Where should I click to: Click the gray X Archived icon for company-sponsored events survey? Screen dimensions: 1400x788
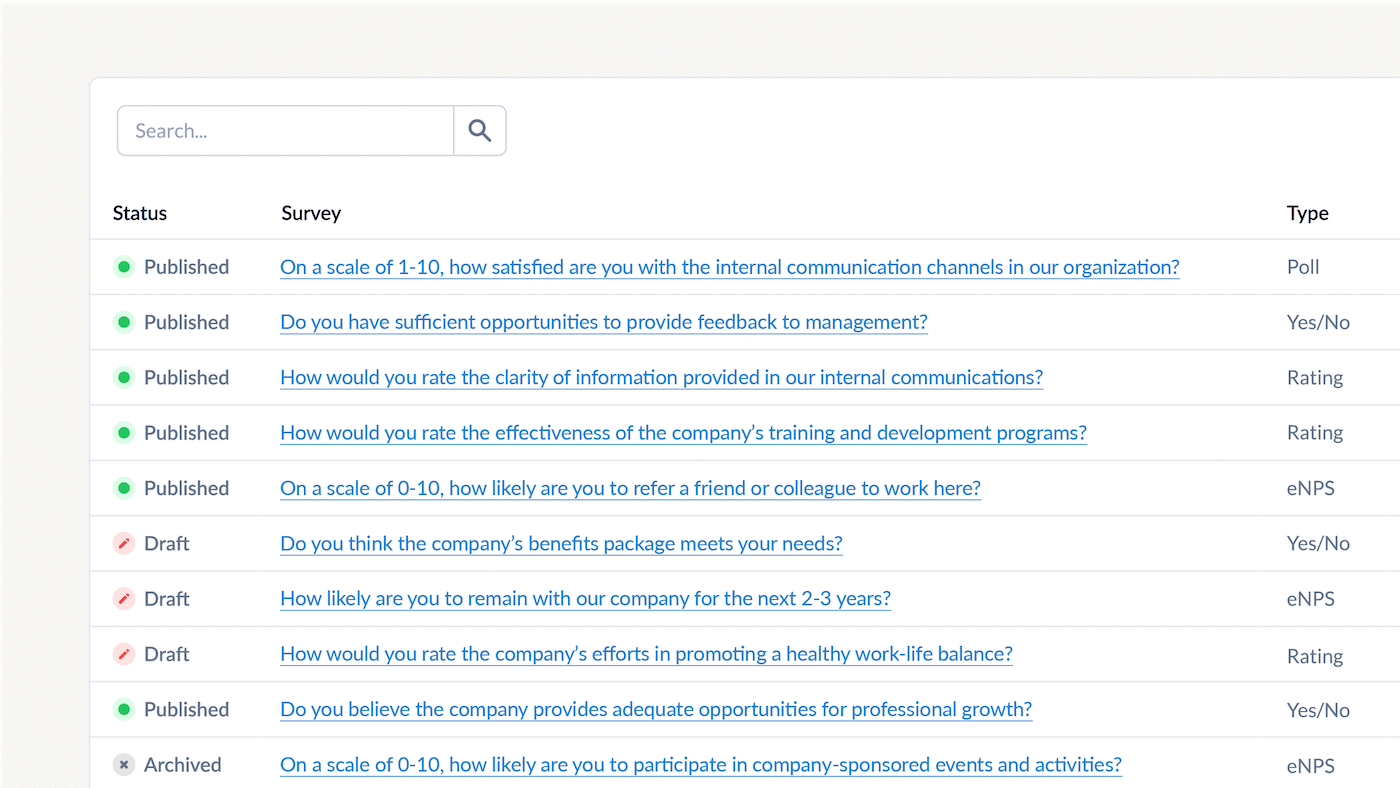point(124,765)
